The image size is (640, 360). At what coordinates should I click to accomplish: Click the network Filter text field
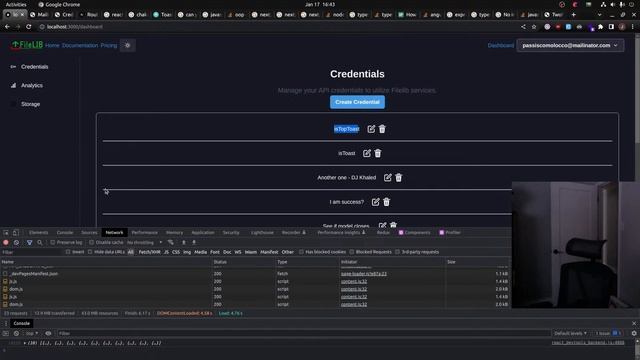pos(32,252)
